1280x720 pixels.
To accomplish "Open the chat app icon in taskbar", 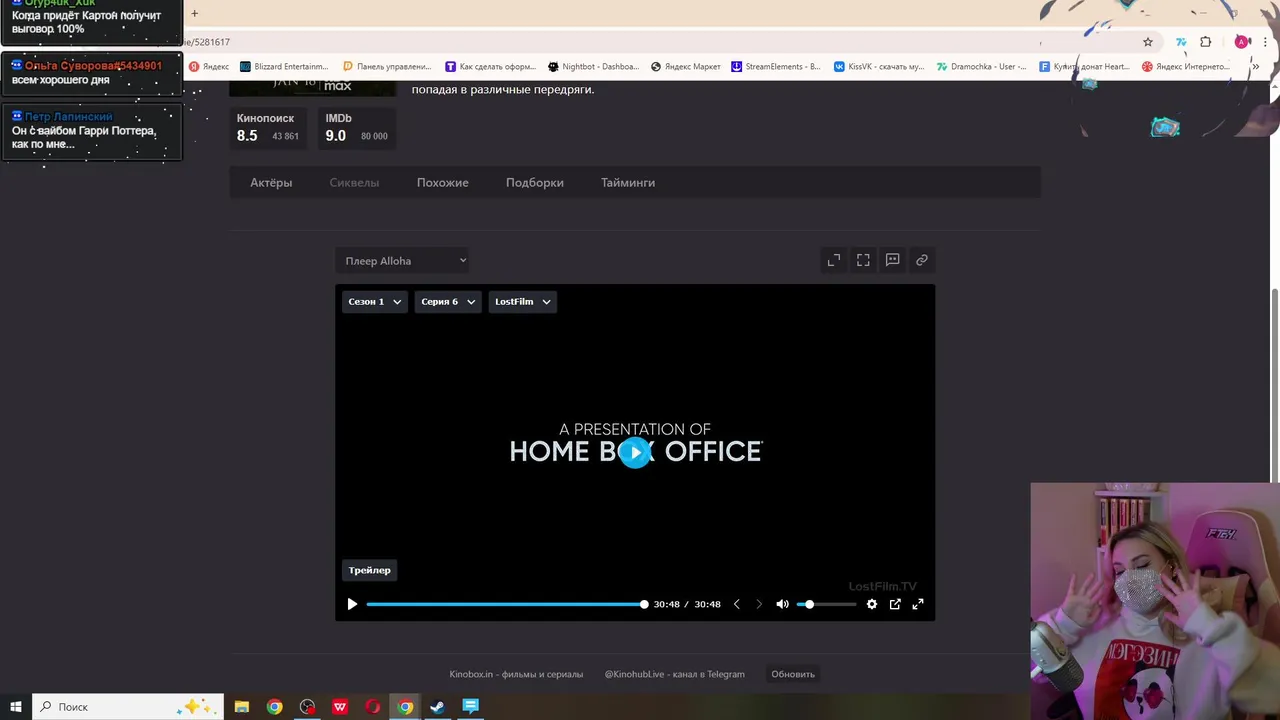I will (471, 707).
